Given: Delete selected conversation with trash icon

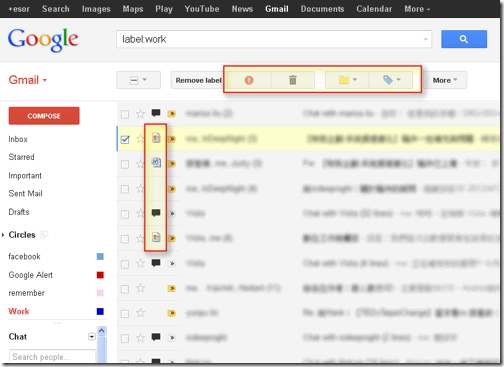Looking at the screenshot, I should click(293, 80).
